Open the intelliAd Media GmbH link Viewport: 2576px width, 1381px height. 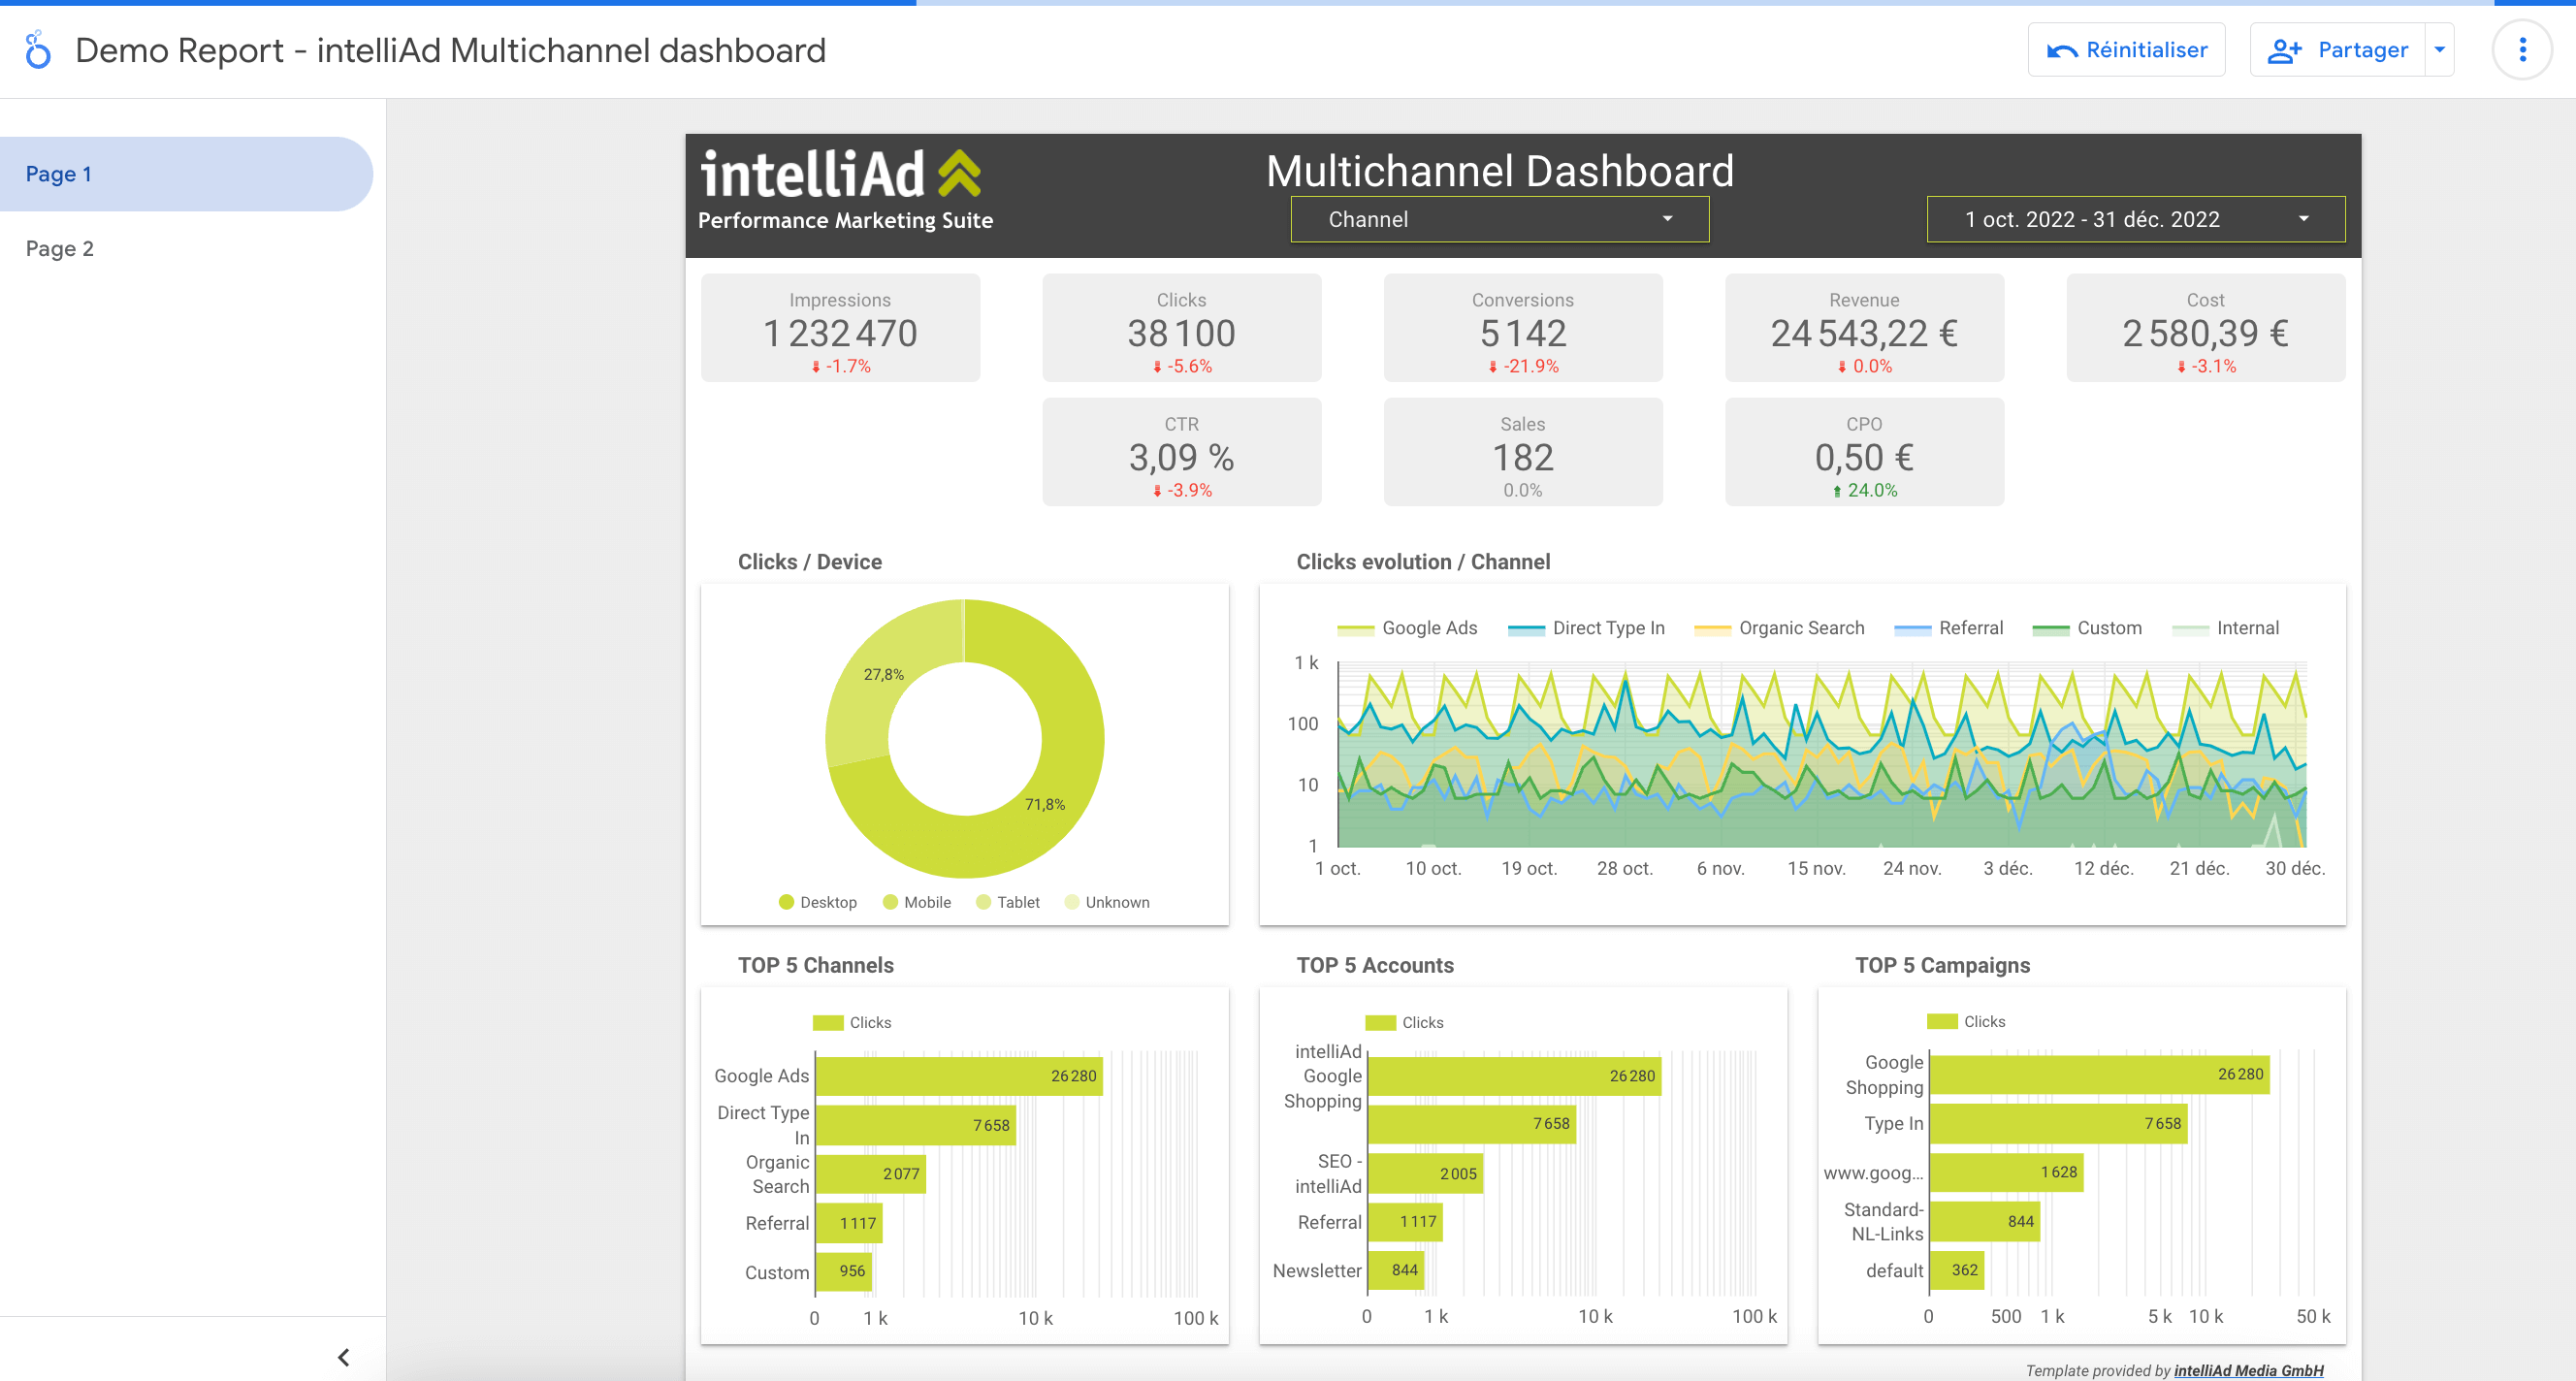click(2248, 1370)
